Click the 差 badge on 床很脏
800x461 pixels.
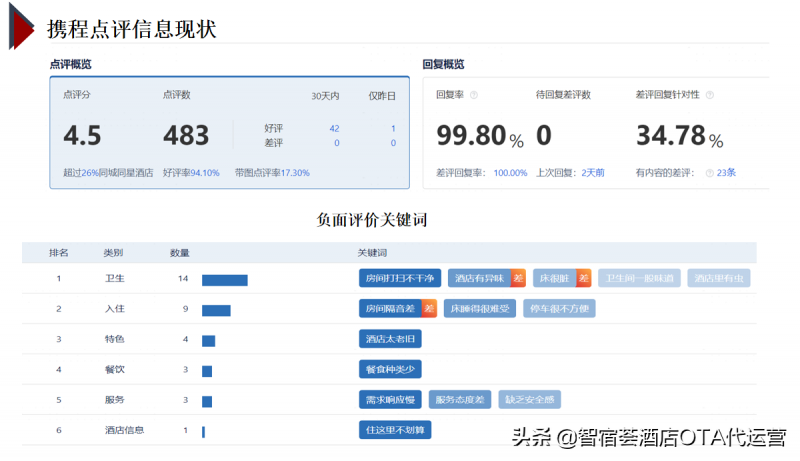pos(584,278)
